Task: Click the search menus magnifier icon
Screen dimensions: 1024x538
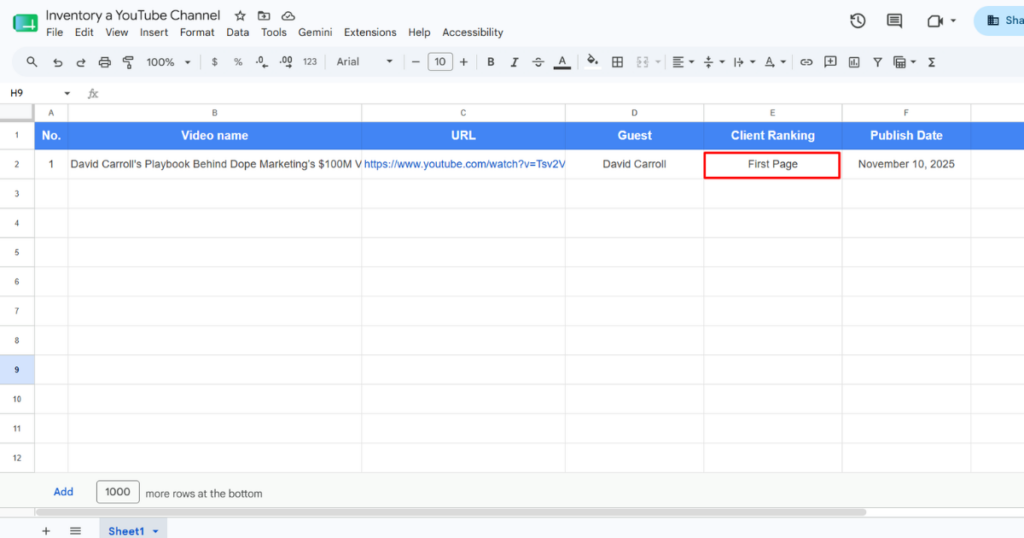Action: pos(31,62)
